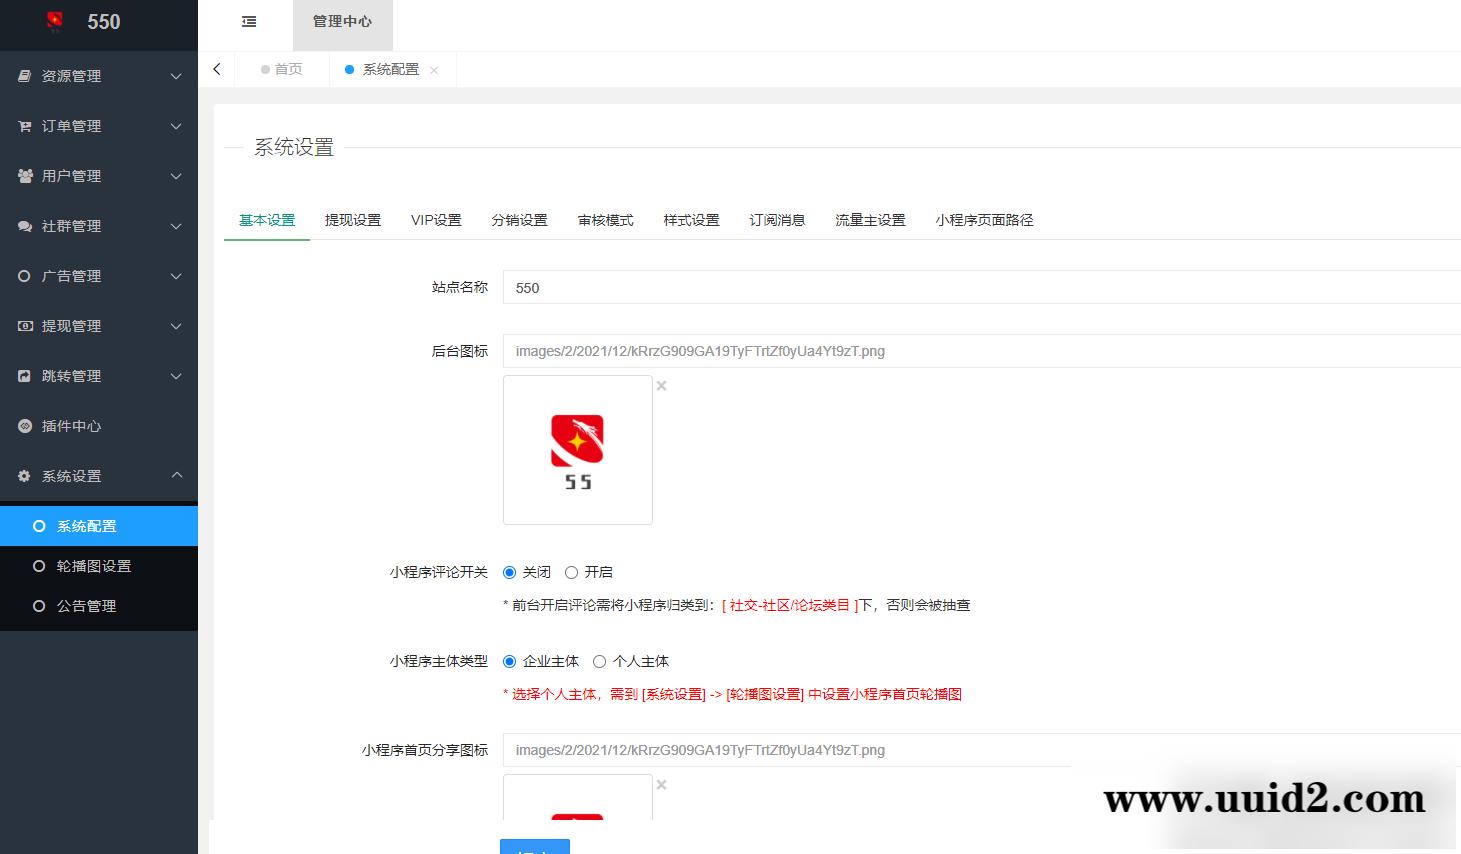The width and height of the screenshot is (1461, 854).
Task: Enable the 开启 comment switch option
Action: (x=572, y=572)
